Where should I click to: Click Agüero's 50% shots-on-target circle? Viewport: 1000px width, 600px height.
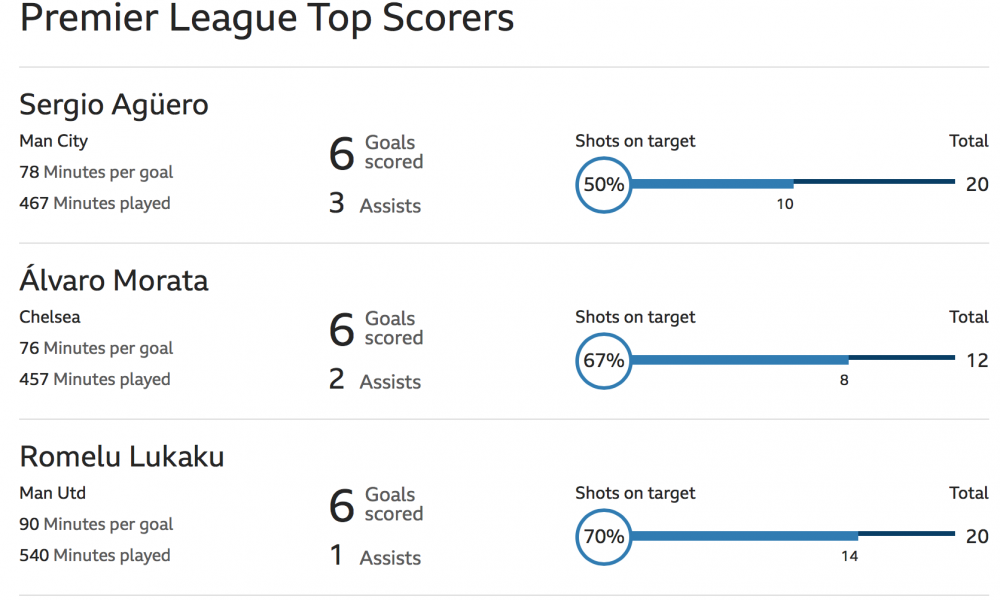click(603, 185)
